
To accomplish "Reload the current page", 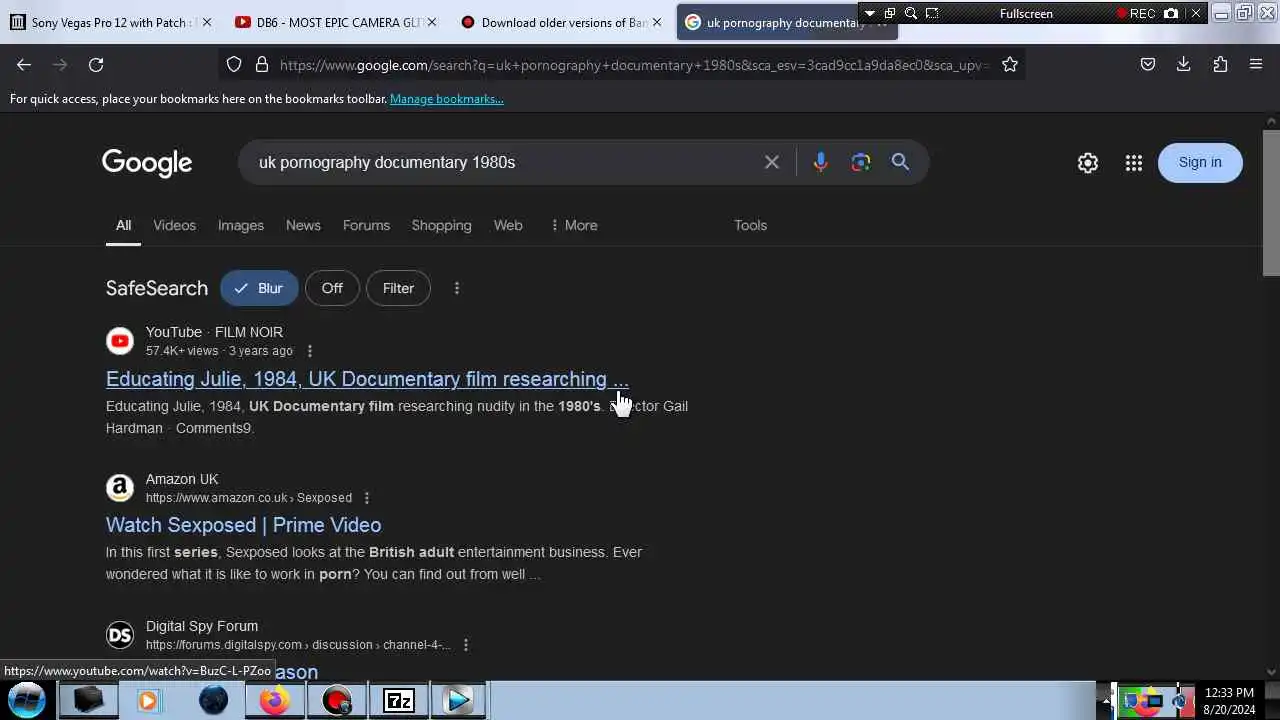I will (x=96, y=64).
